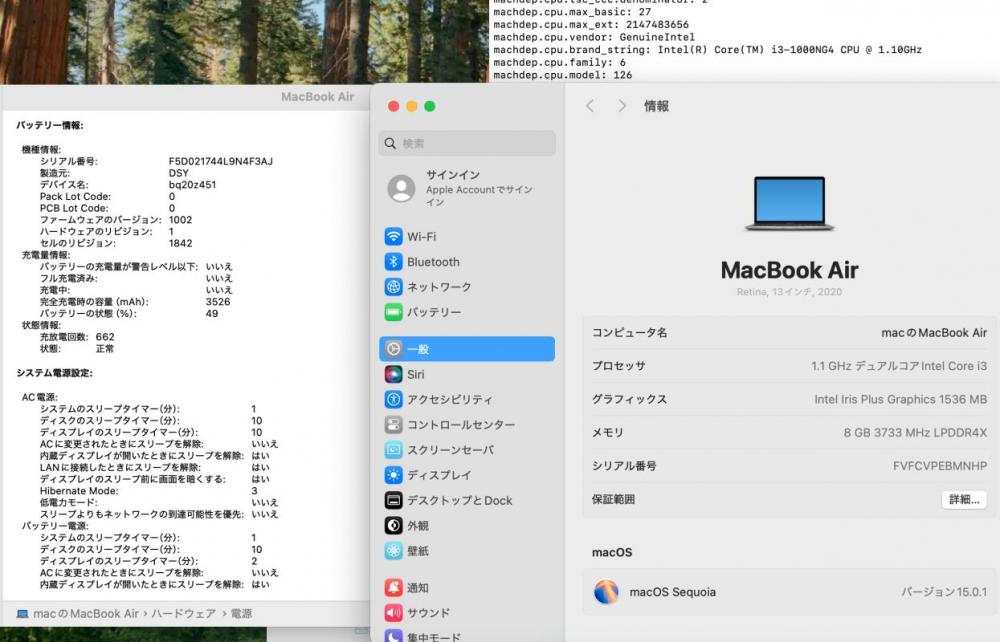Click the macOS Sequoia logo icon
The height and width of the screenshot is (642, 1000).
[x=606, y=592]
